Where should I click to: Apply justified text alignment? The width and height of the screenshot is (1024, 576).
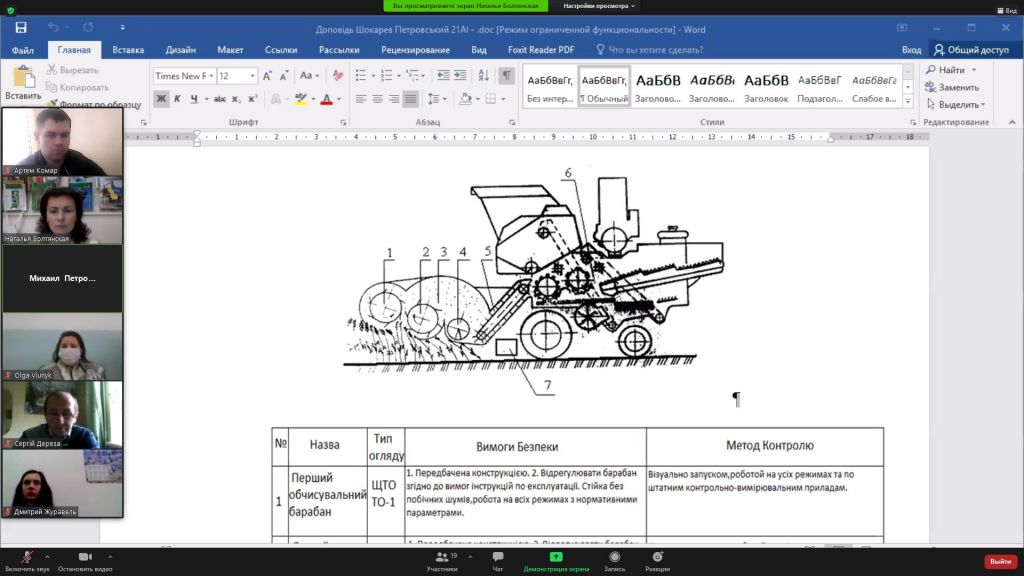click(410, 99)
